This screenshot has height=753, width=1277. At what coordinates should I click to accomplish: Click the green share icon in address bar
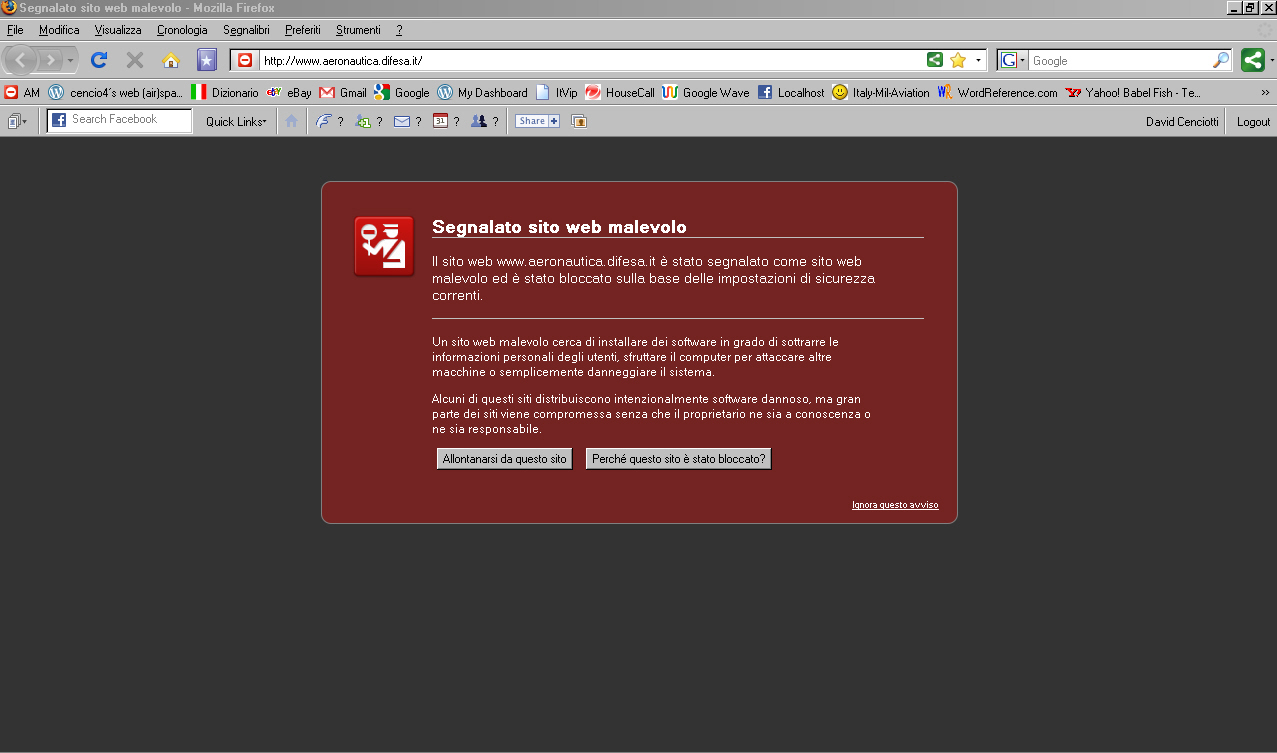[935, 60]
